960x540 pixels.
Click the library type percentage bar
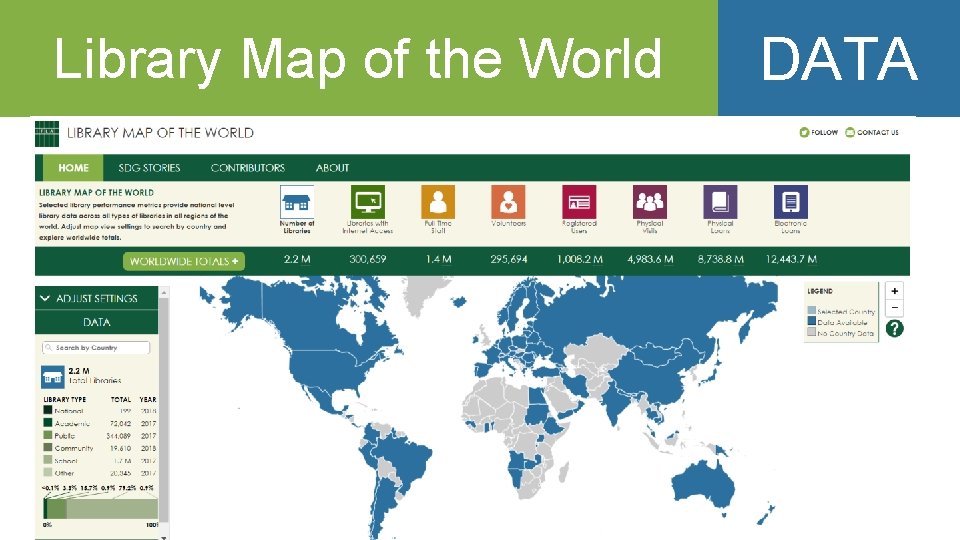pyautogui.click(x=100, y=508)
